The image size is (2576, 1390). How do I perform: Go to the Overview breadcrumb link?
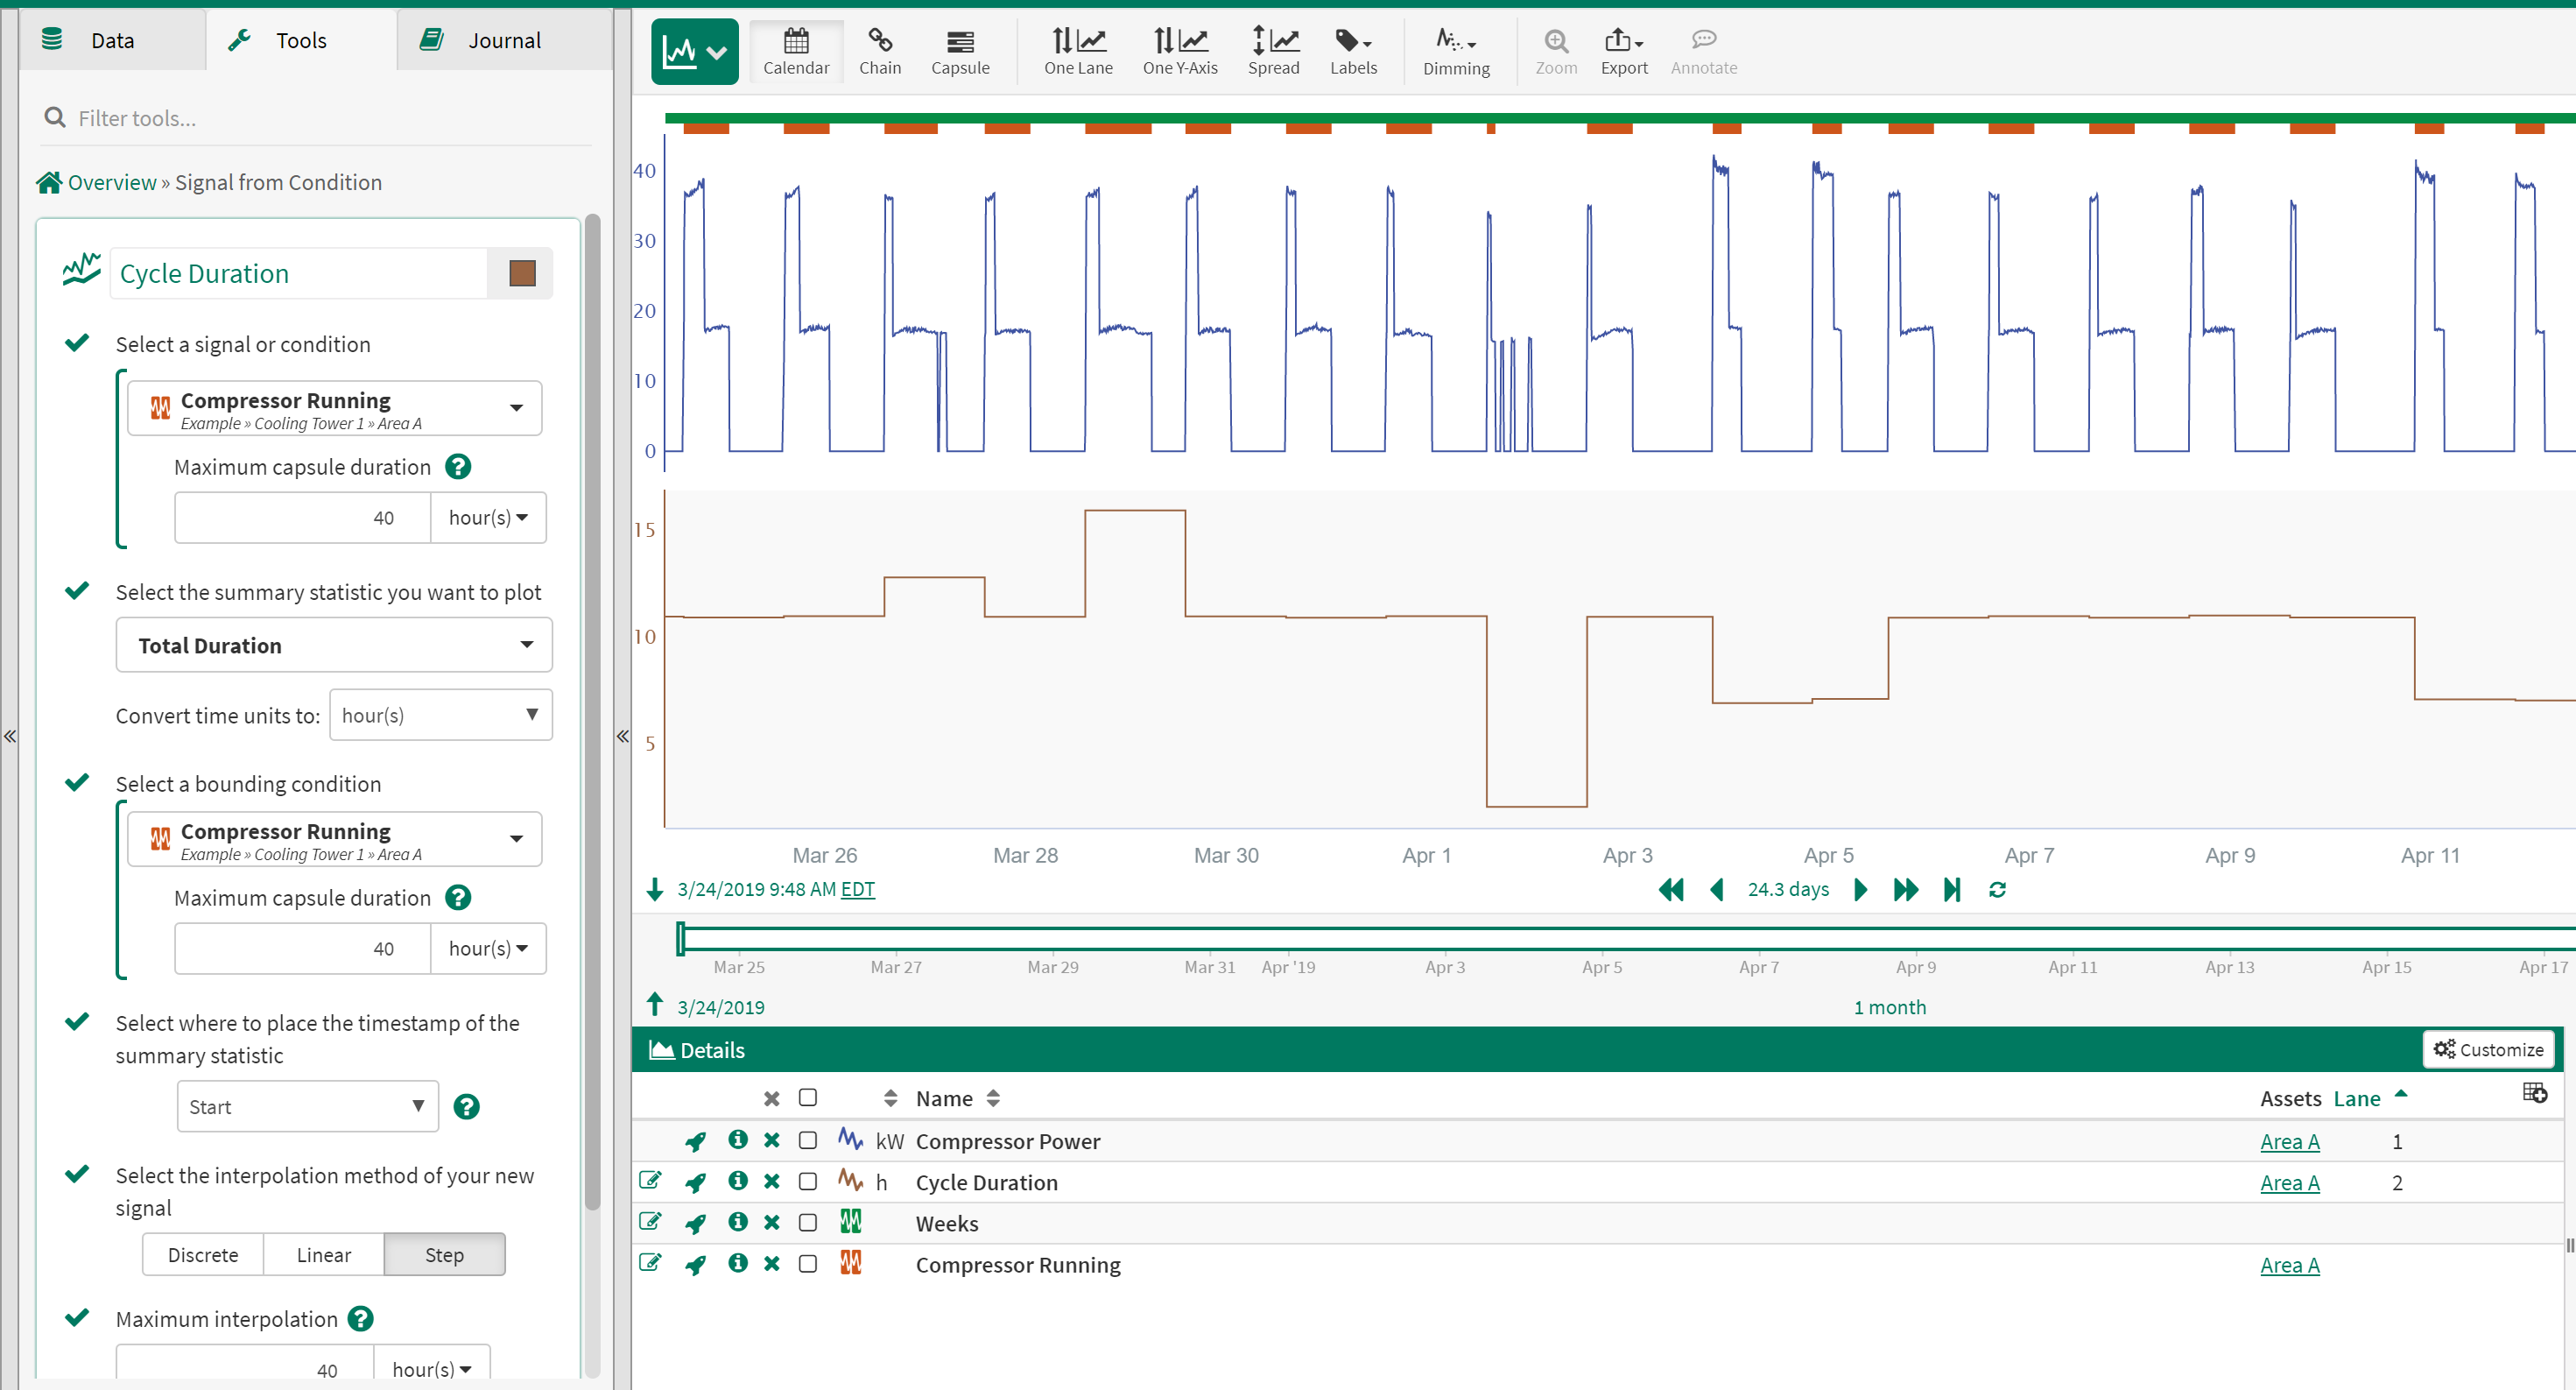[x=111, y=182]
